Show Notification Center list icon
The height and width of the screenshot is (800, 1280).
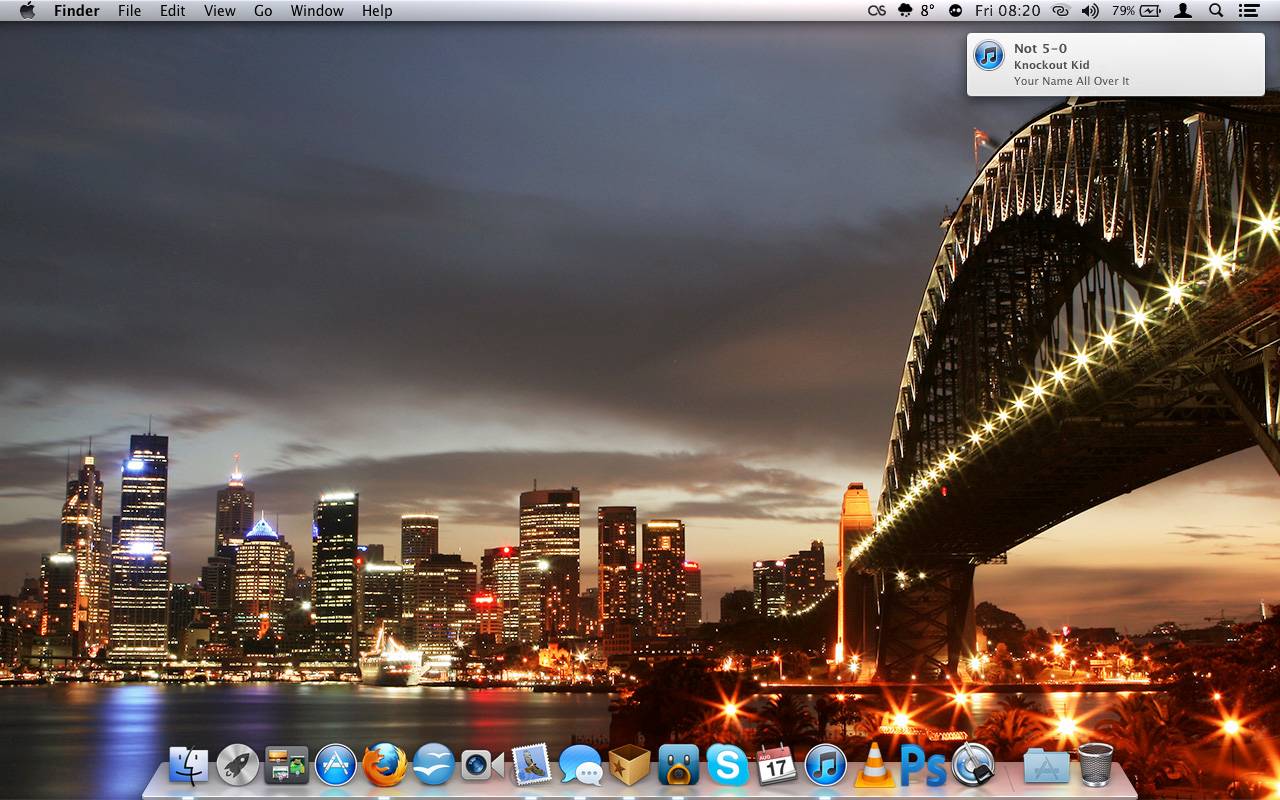(1248, 11)
